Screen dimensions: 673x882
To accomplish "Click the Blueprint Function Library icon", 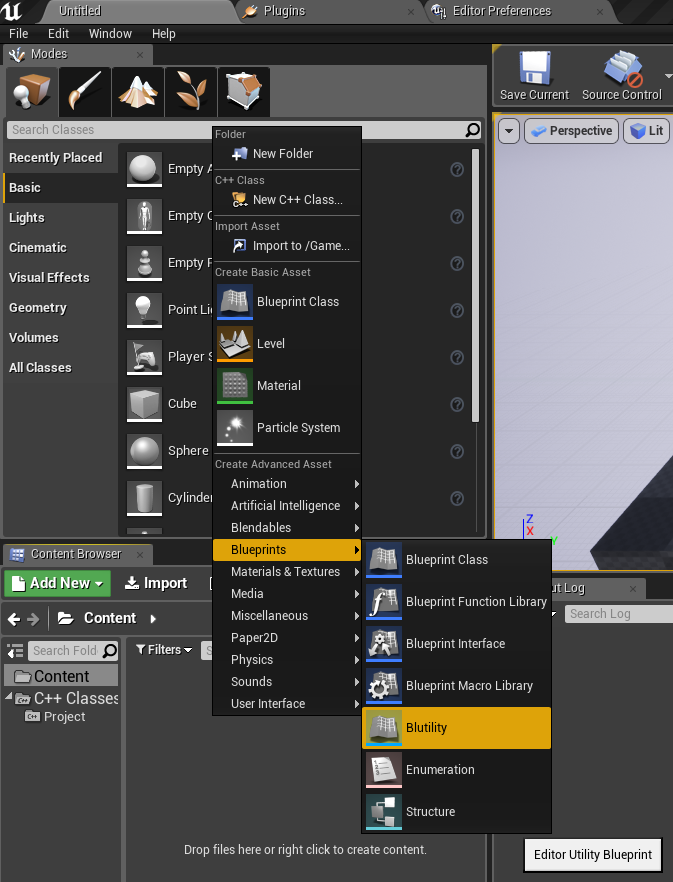I will [384, 602].
